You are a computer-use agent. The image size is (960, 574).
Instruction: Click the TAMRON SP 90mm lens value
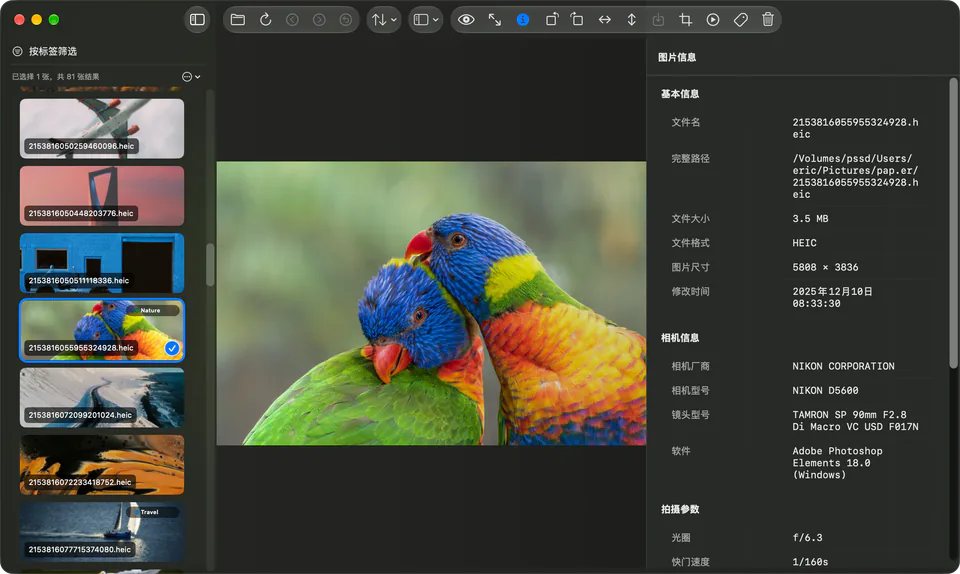point(855,420)
